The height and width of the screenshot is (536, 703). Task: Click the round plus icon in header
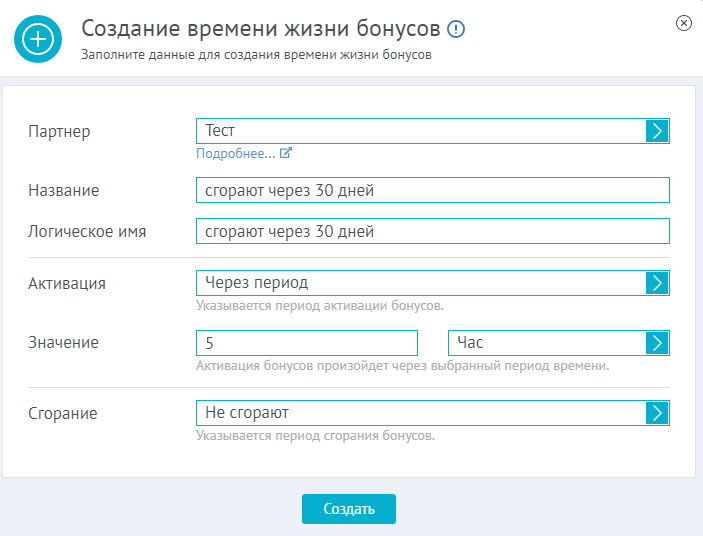[38, 39]
